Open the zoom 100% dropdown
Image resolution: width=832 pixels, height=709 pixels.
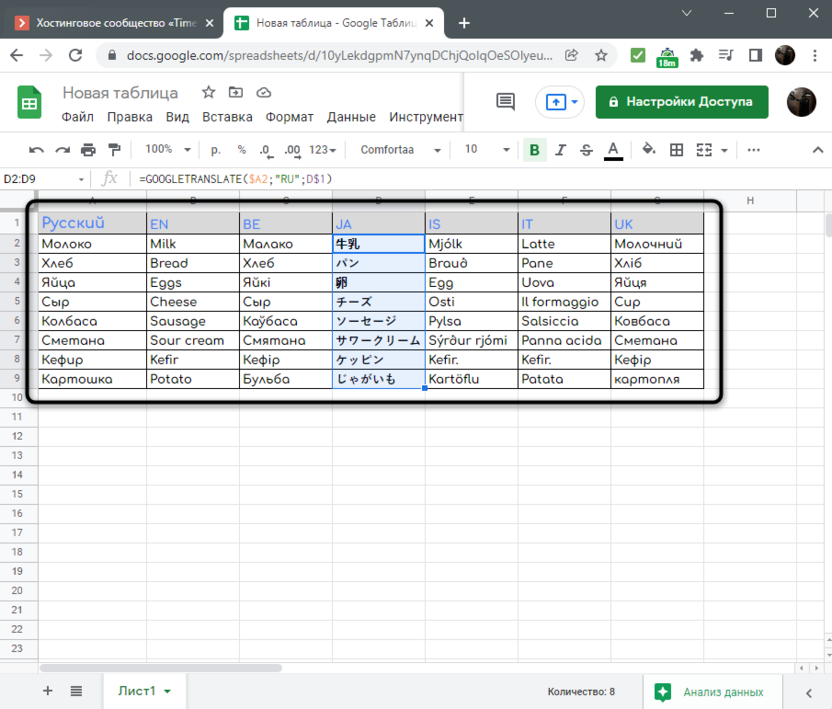click(x=166, y=150)
